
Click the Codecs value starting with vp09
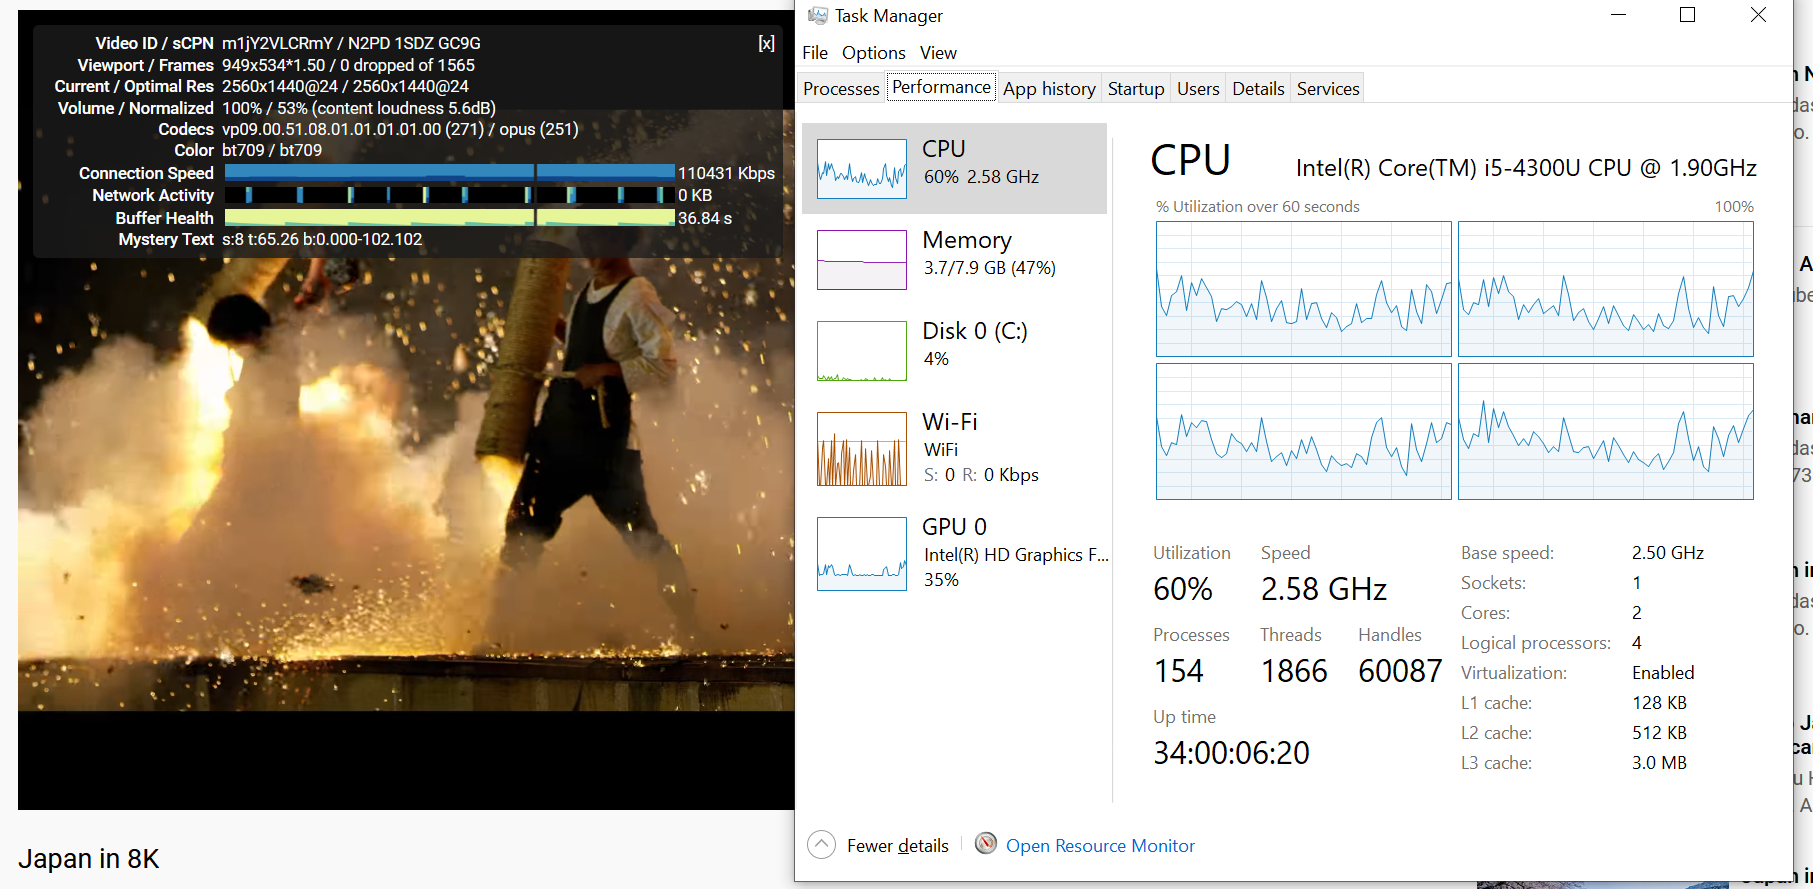click(x=400, y=129)
